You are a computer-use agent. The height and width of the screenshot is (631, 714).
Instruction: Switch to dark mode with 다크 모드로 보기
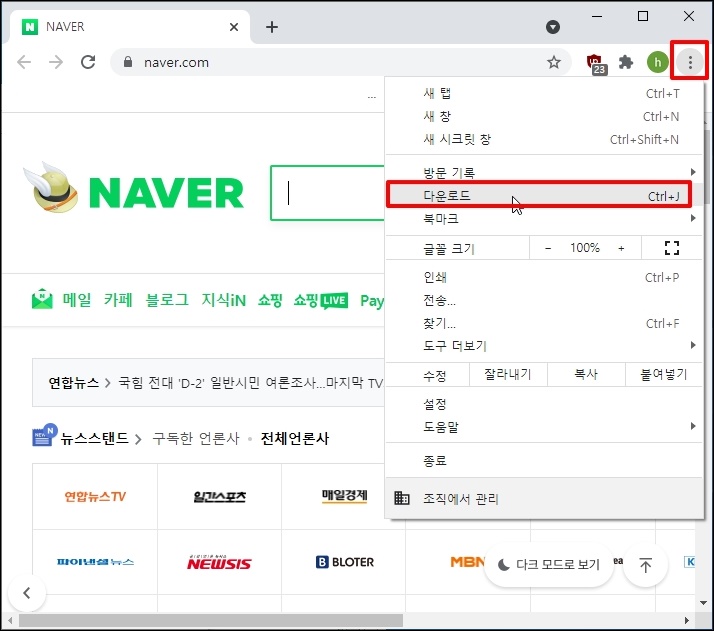pos(549,565)
